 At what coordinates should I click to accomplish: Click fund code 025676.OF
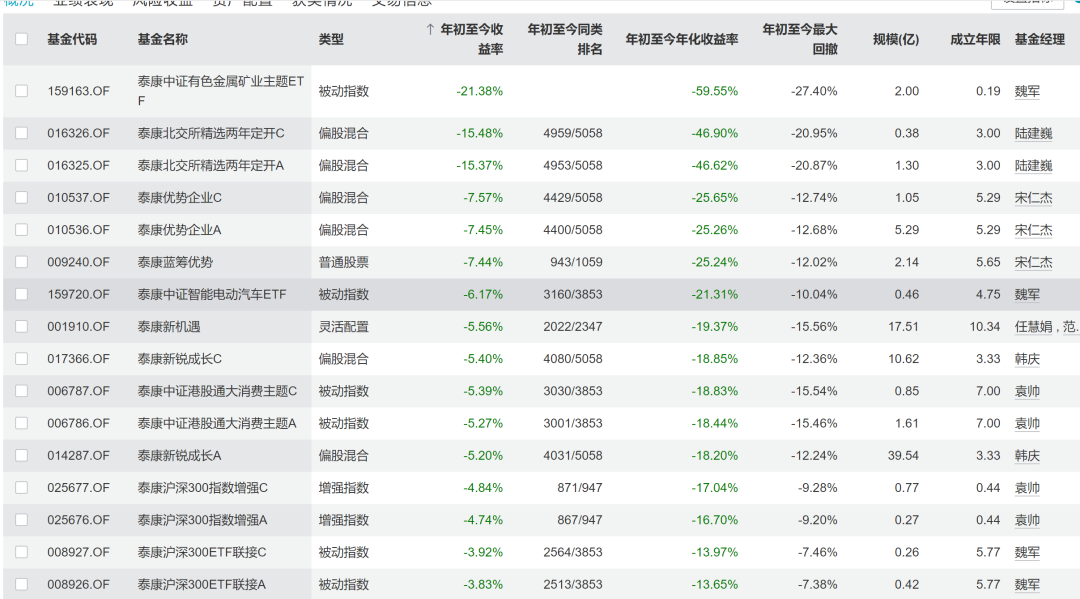click(78, 520)
